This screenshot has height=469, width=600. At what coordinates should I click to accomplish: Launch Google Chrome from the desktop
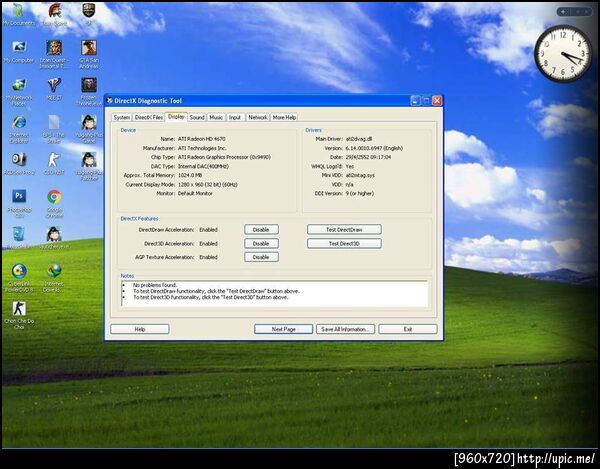(54, 203)
